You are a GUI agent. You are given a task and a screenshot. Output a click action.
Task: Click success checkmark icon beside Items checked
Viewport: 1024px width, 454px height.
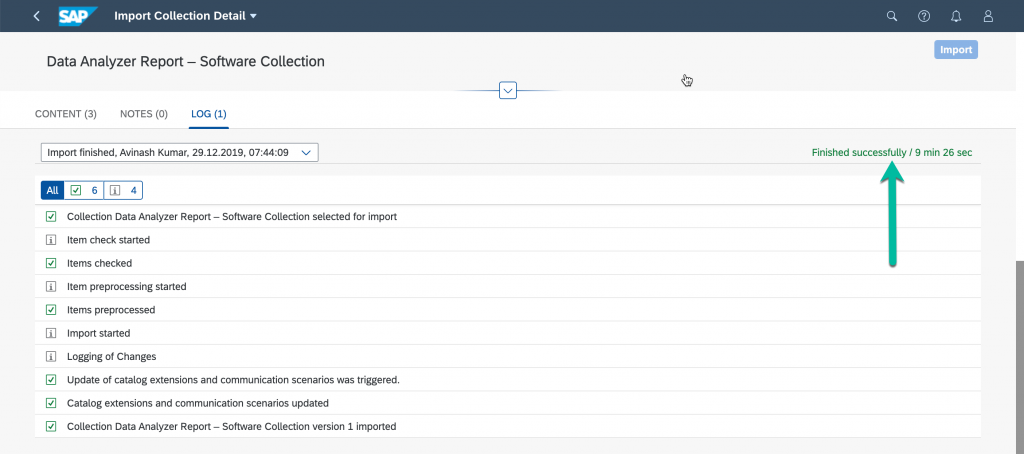[51, 263]
